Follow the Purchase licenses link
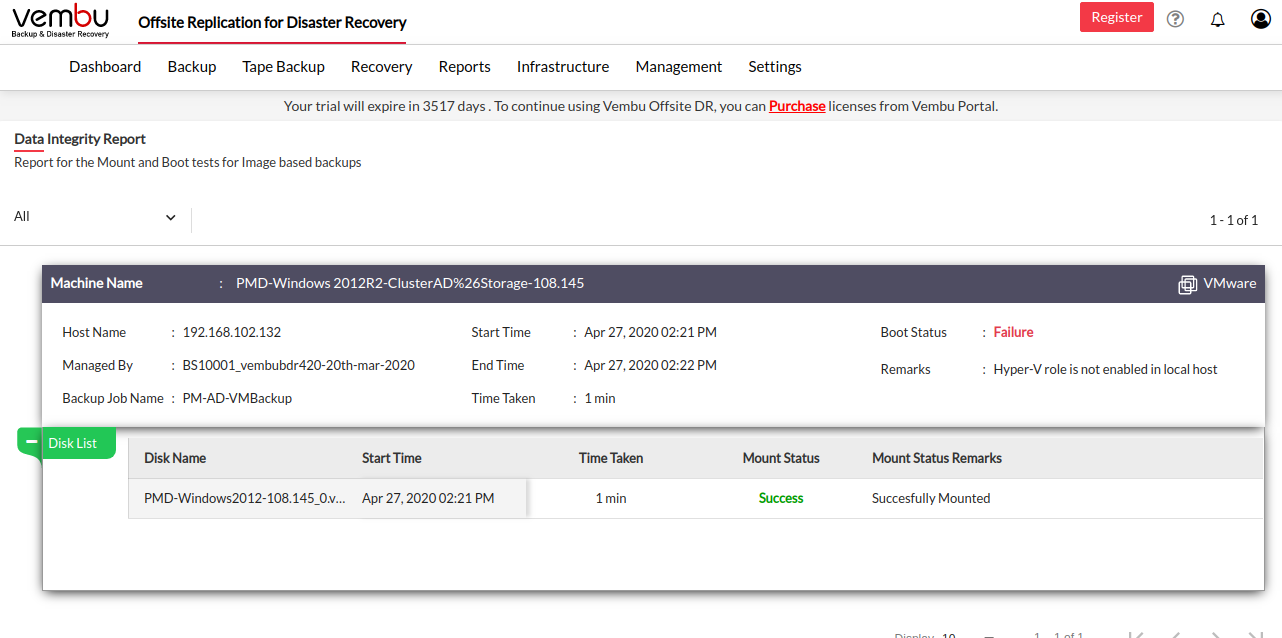This screenshot has width=1282, height=638. point(797,106)
